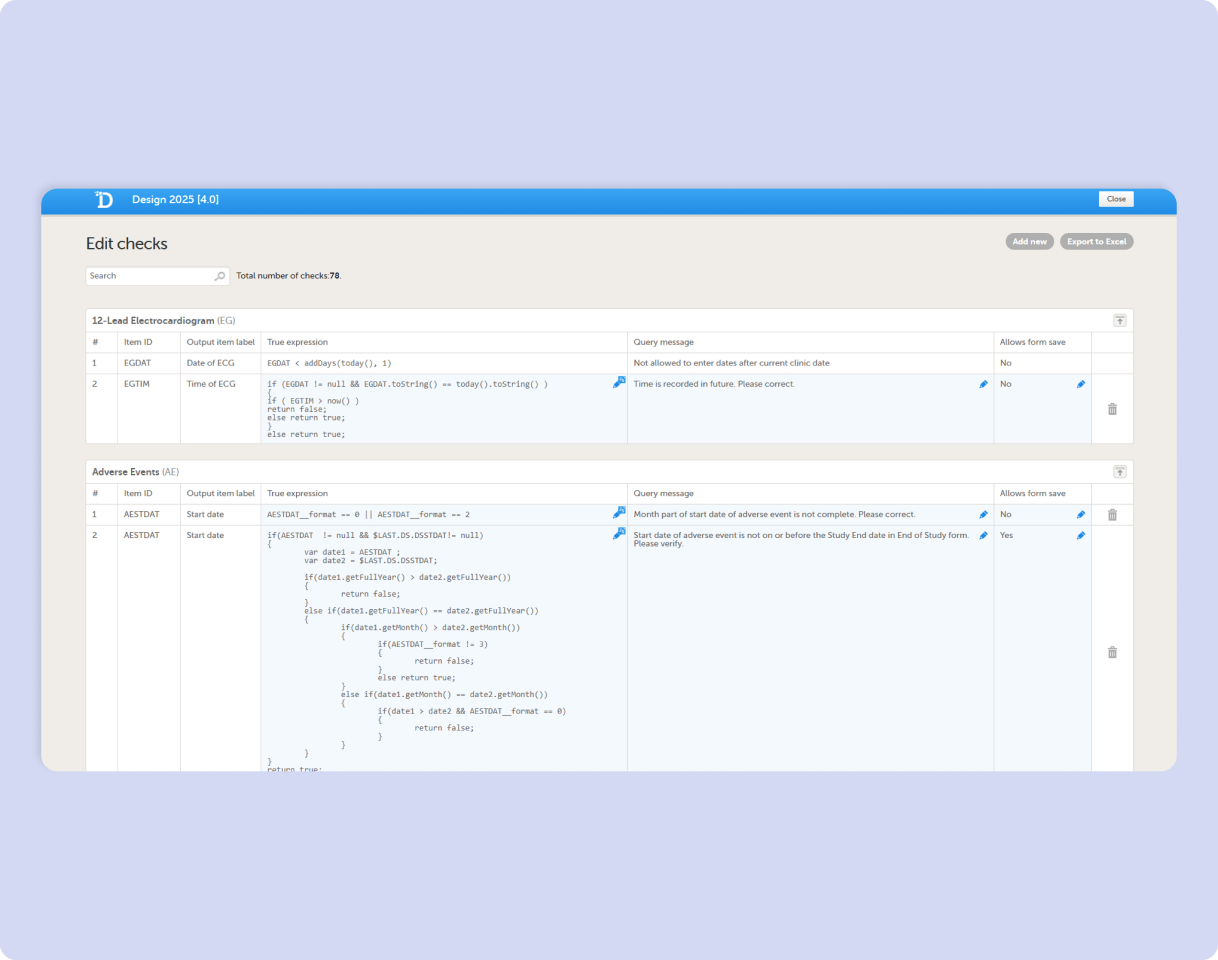Screen dimensions: 1218x960
Task: Edit the EGTIM true expression script
Action: [619, 383]
